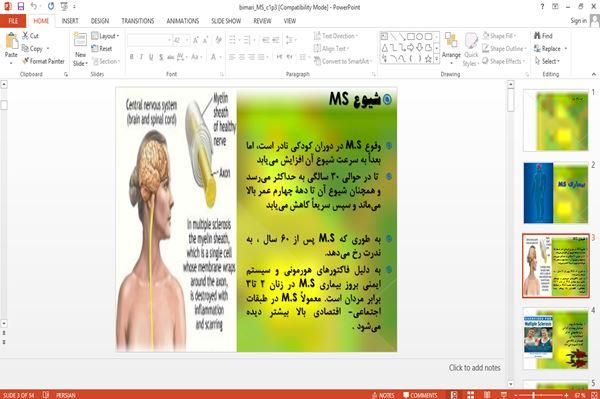600x399 pixels.
Task: Increase font size
Action: click(x=196, y=40)
